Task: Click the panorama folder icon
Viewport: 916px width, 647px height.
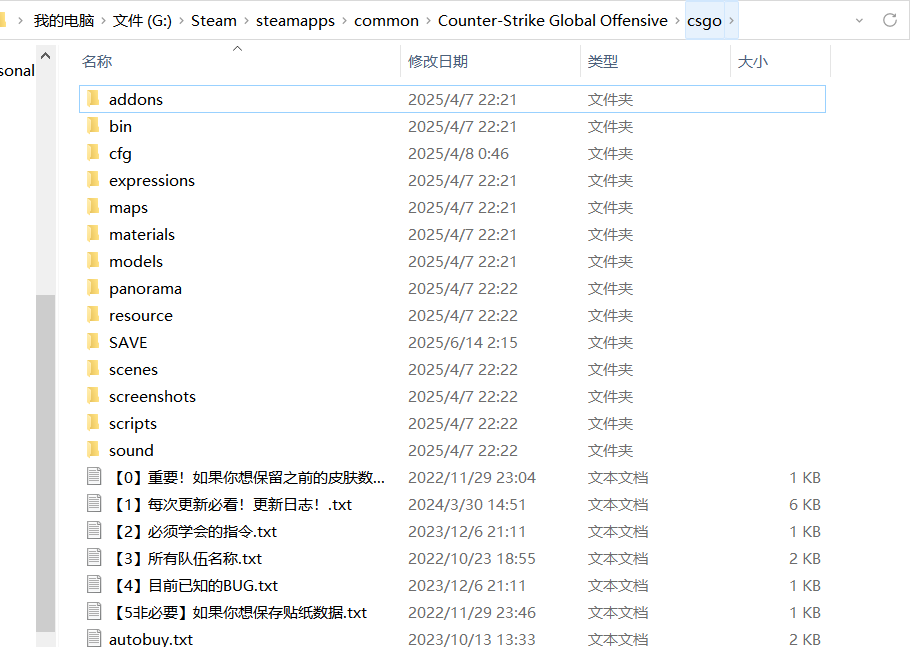Action: [93, 288]
